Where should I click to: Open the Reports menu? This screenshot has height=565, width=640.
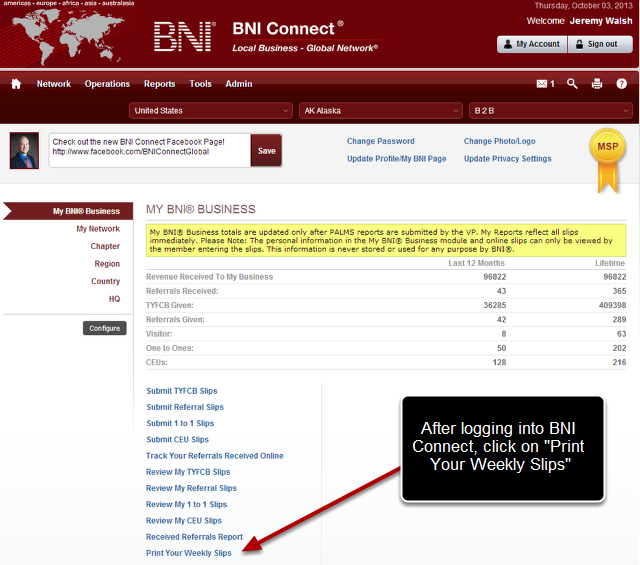(x=159, y=84)
